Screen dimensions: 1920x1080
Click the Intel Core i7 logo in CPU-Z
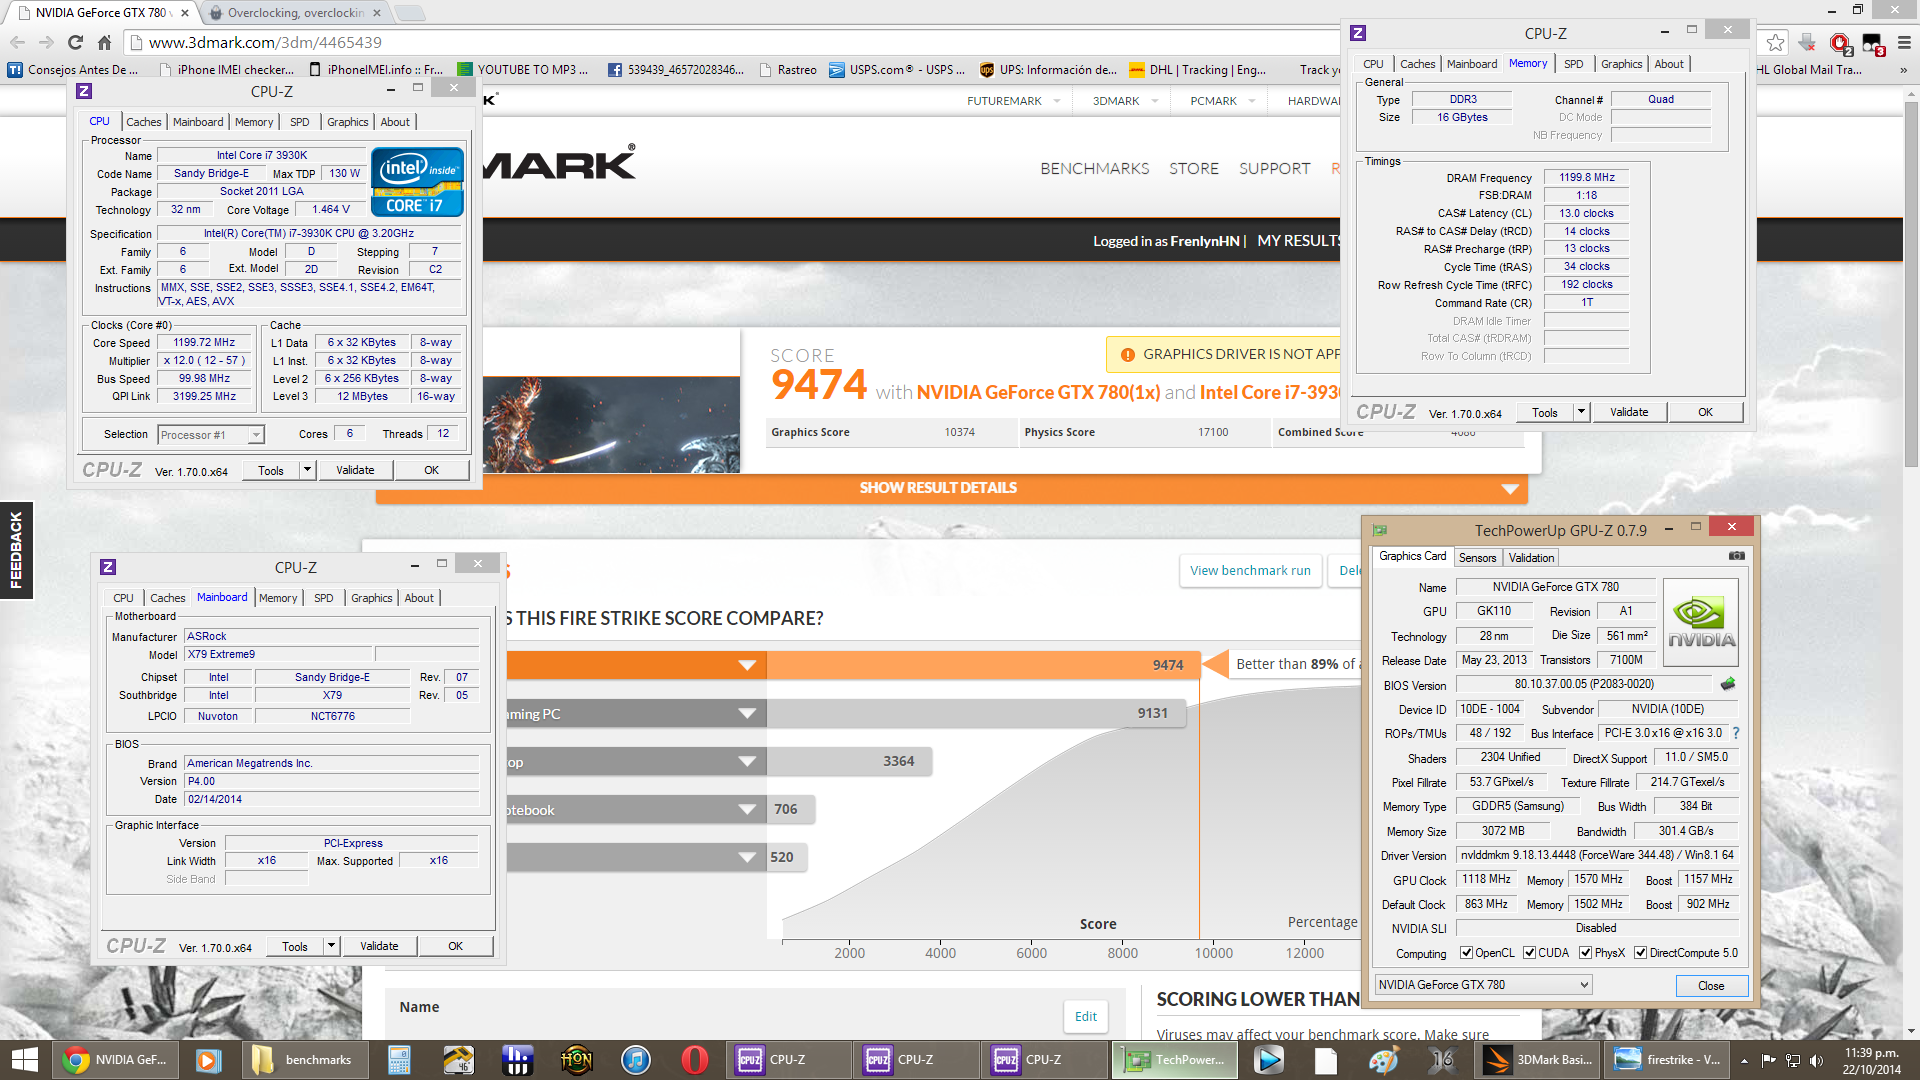tap(417, 182)
